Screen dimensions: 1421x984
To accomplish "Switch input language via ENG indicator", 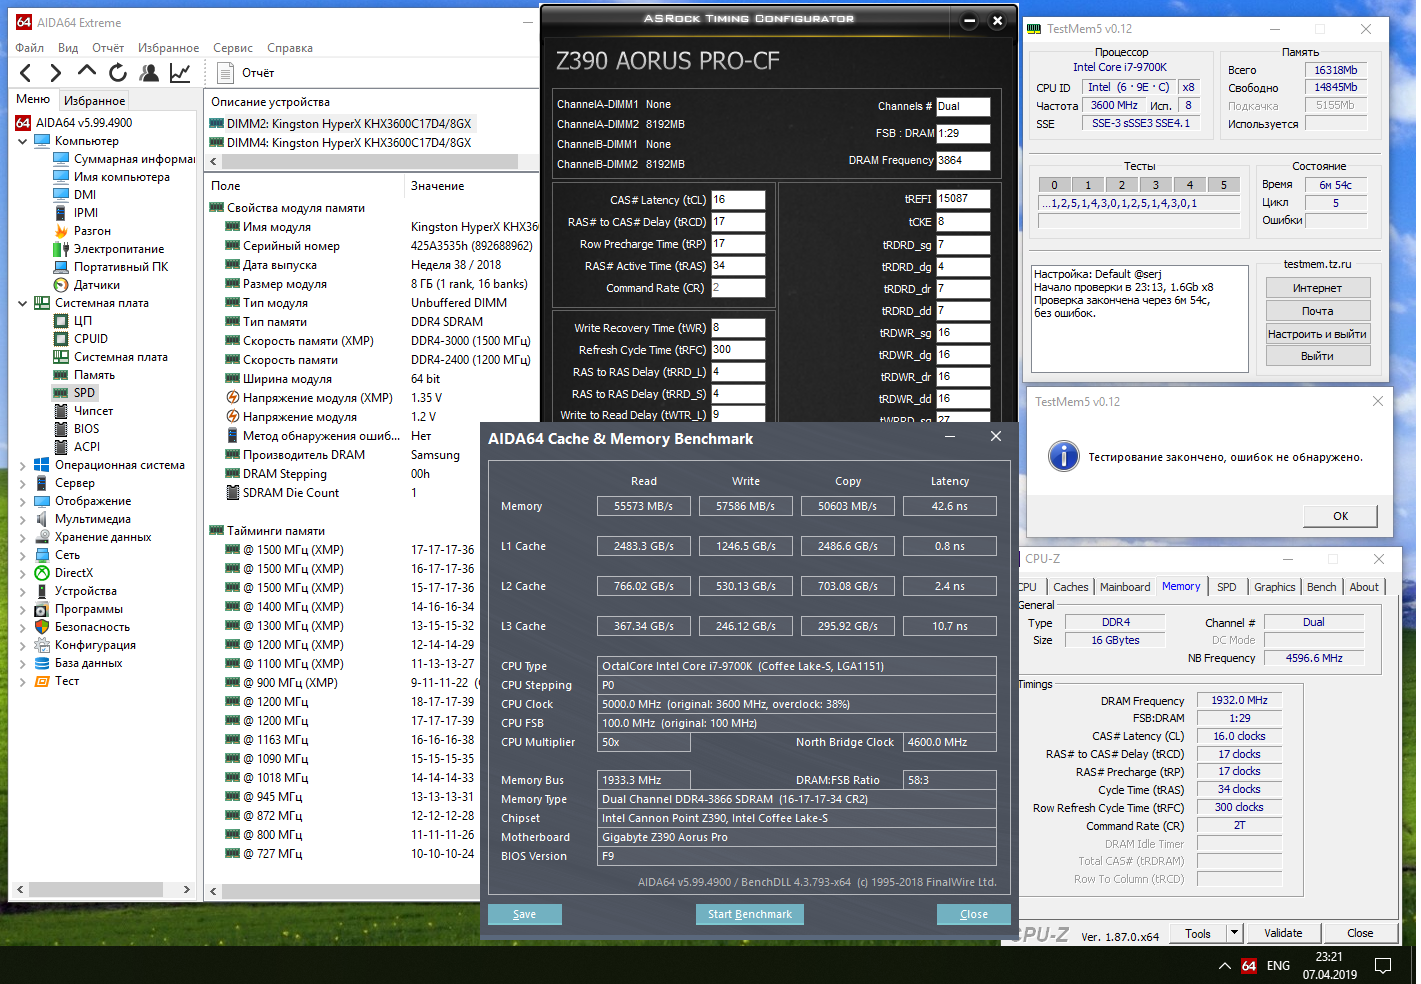I will click(1278, 966).
